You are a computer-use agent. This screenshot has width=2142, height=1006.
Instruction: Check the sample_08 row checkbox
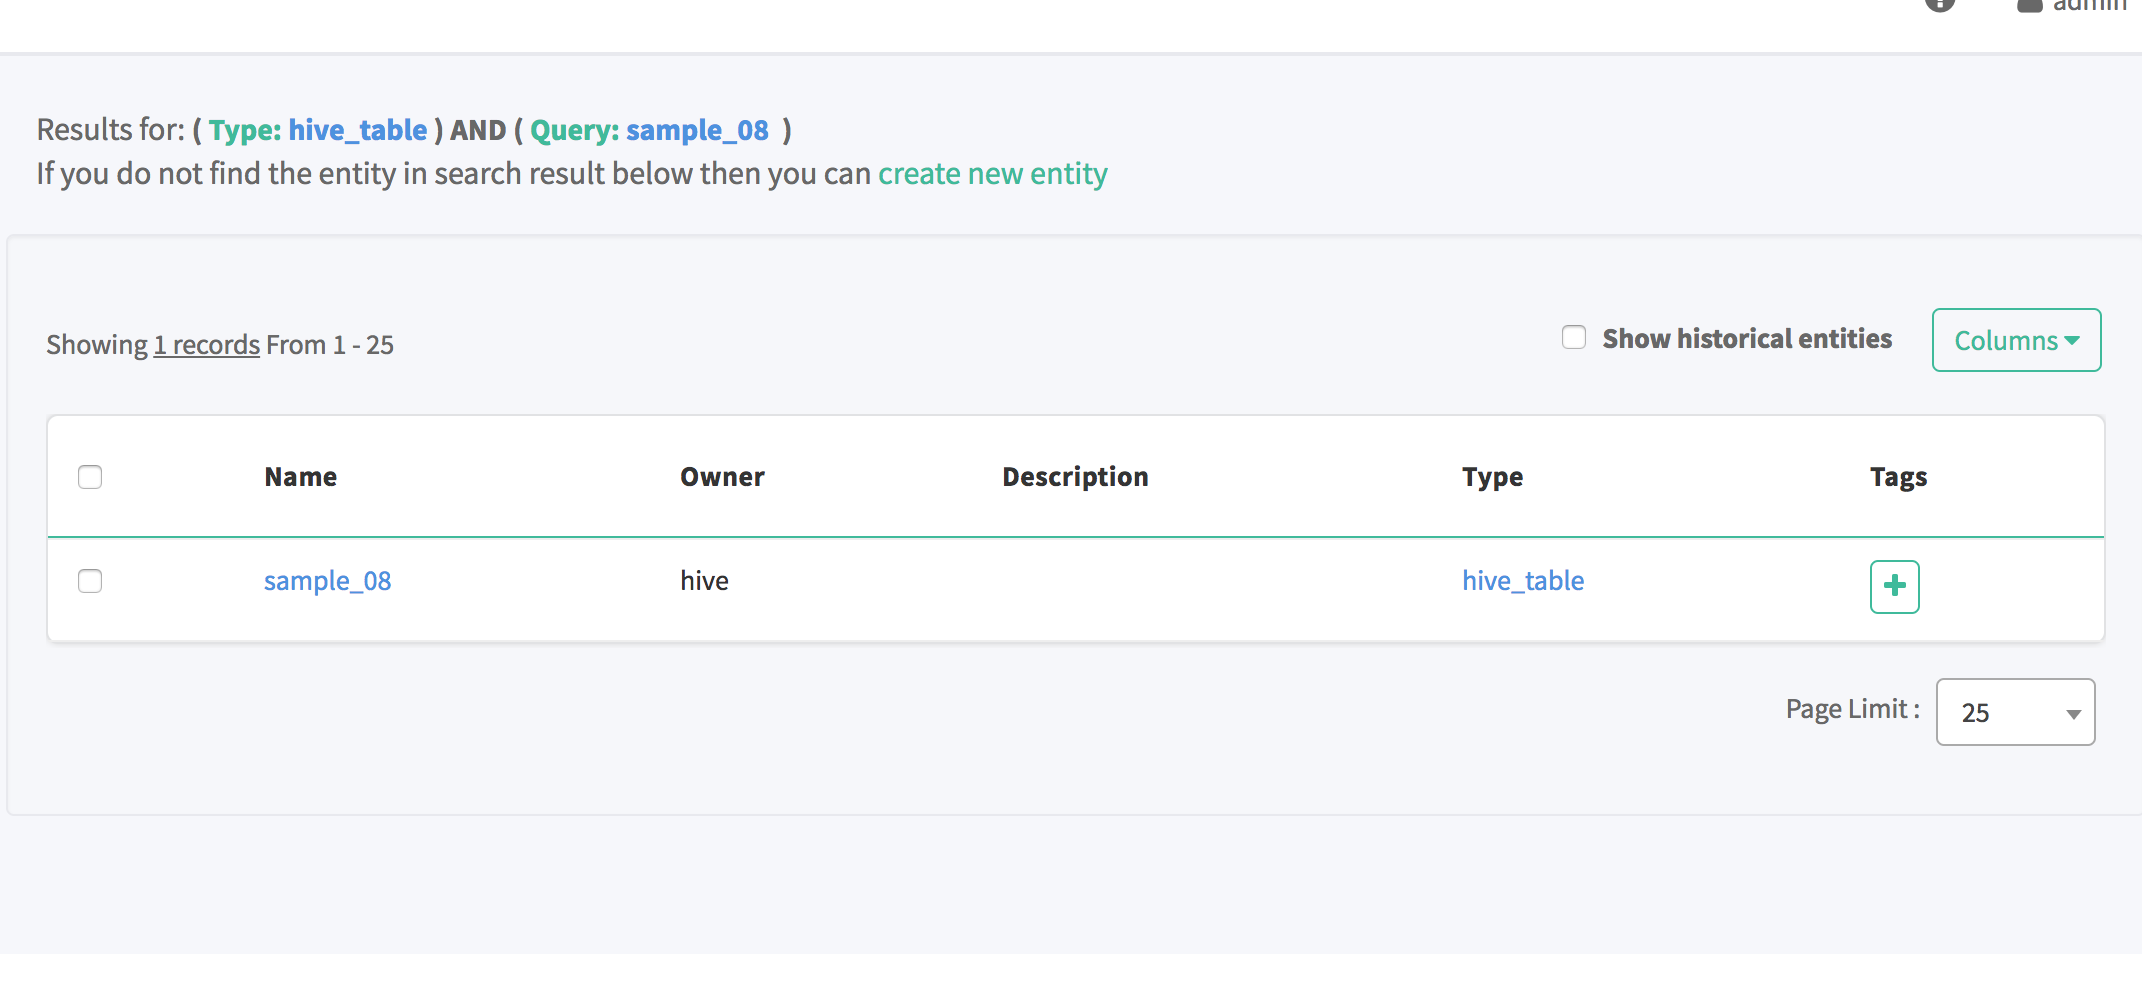click(90, 581)
